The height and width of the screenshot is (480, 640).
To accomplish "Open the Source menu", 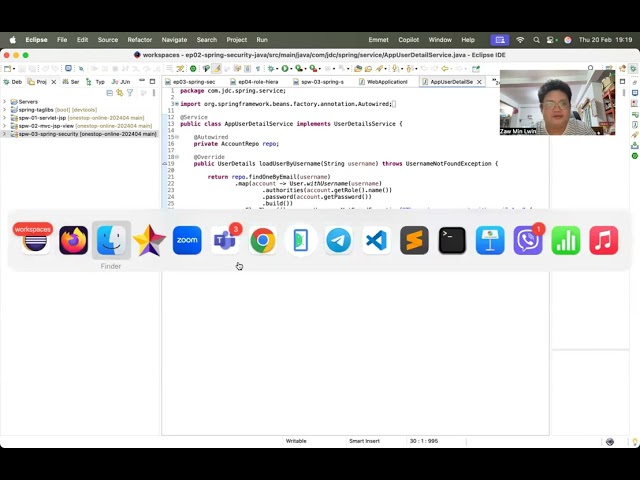I will tap(108, 40).
